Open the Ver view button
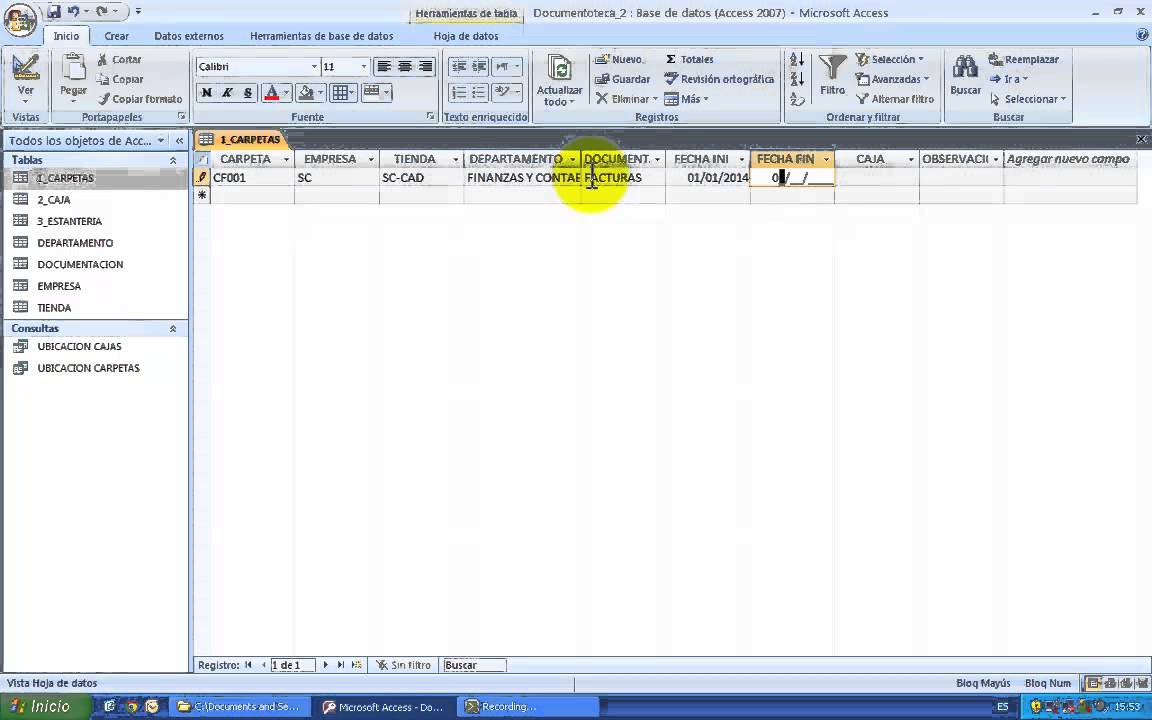 tap(26, 78)
